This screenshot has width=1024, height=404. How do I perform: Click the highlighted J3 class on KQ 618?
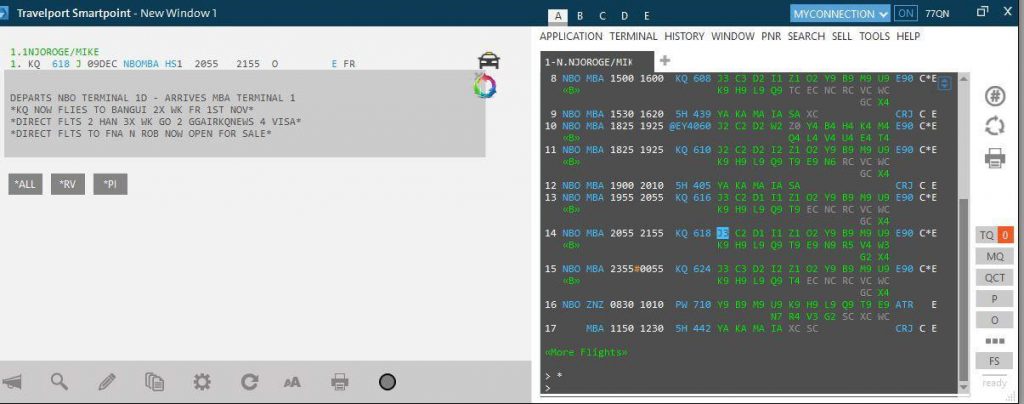[x=722, y=233]
